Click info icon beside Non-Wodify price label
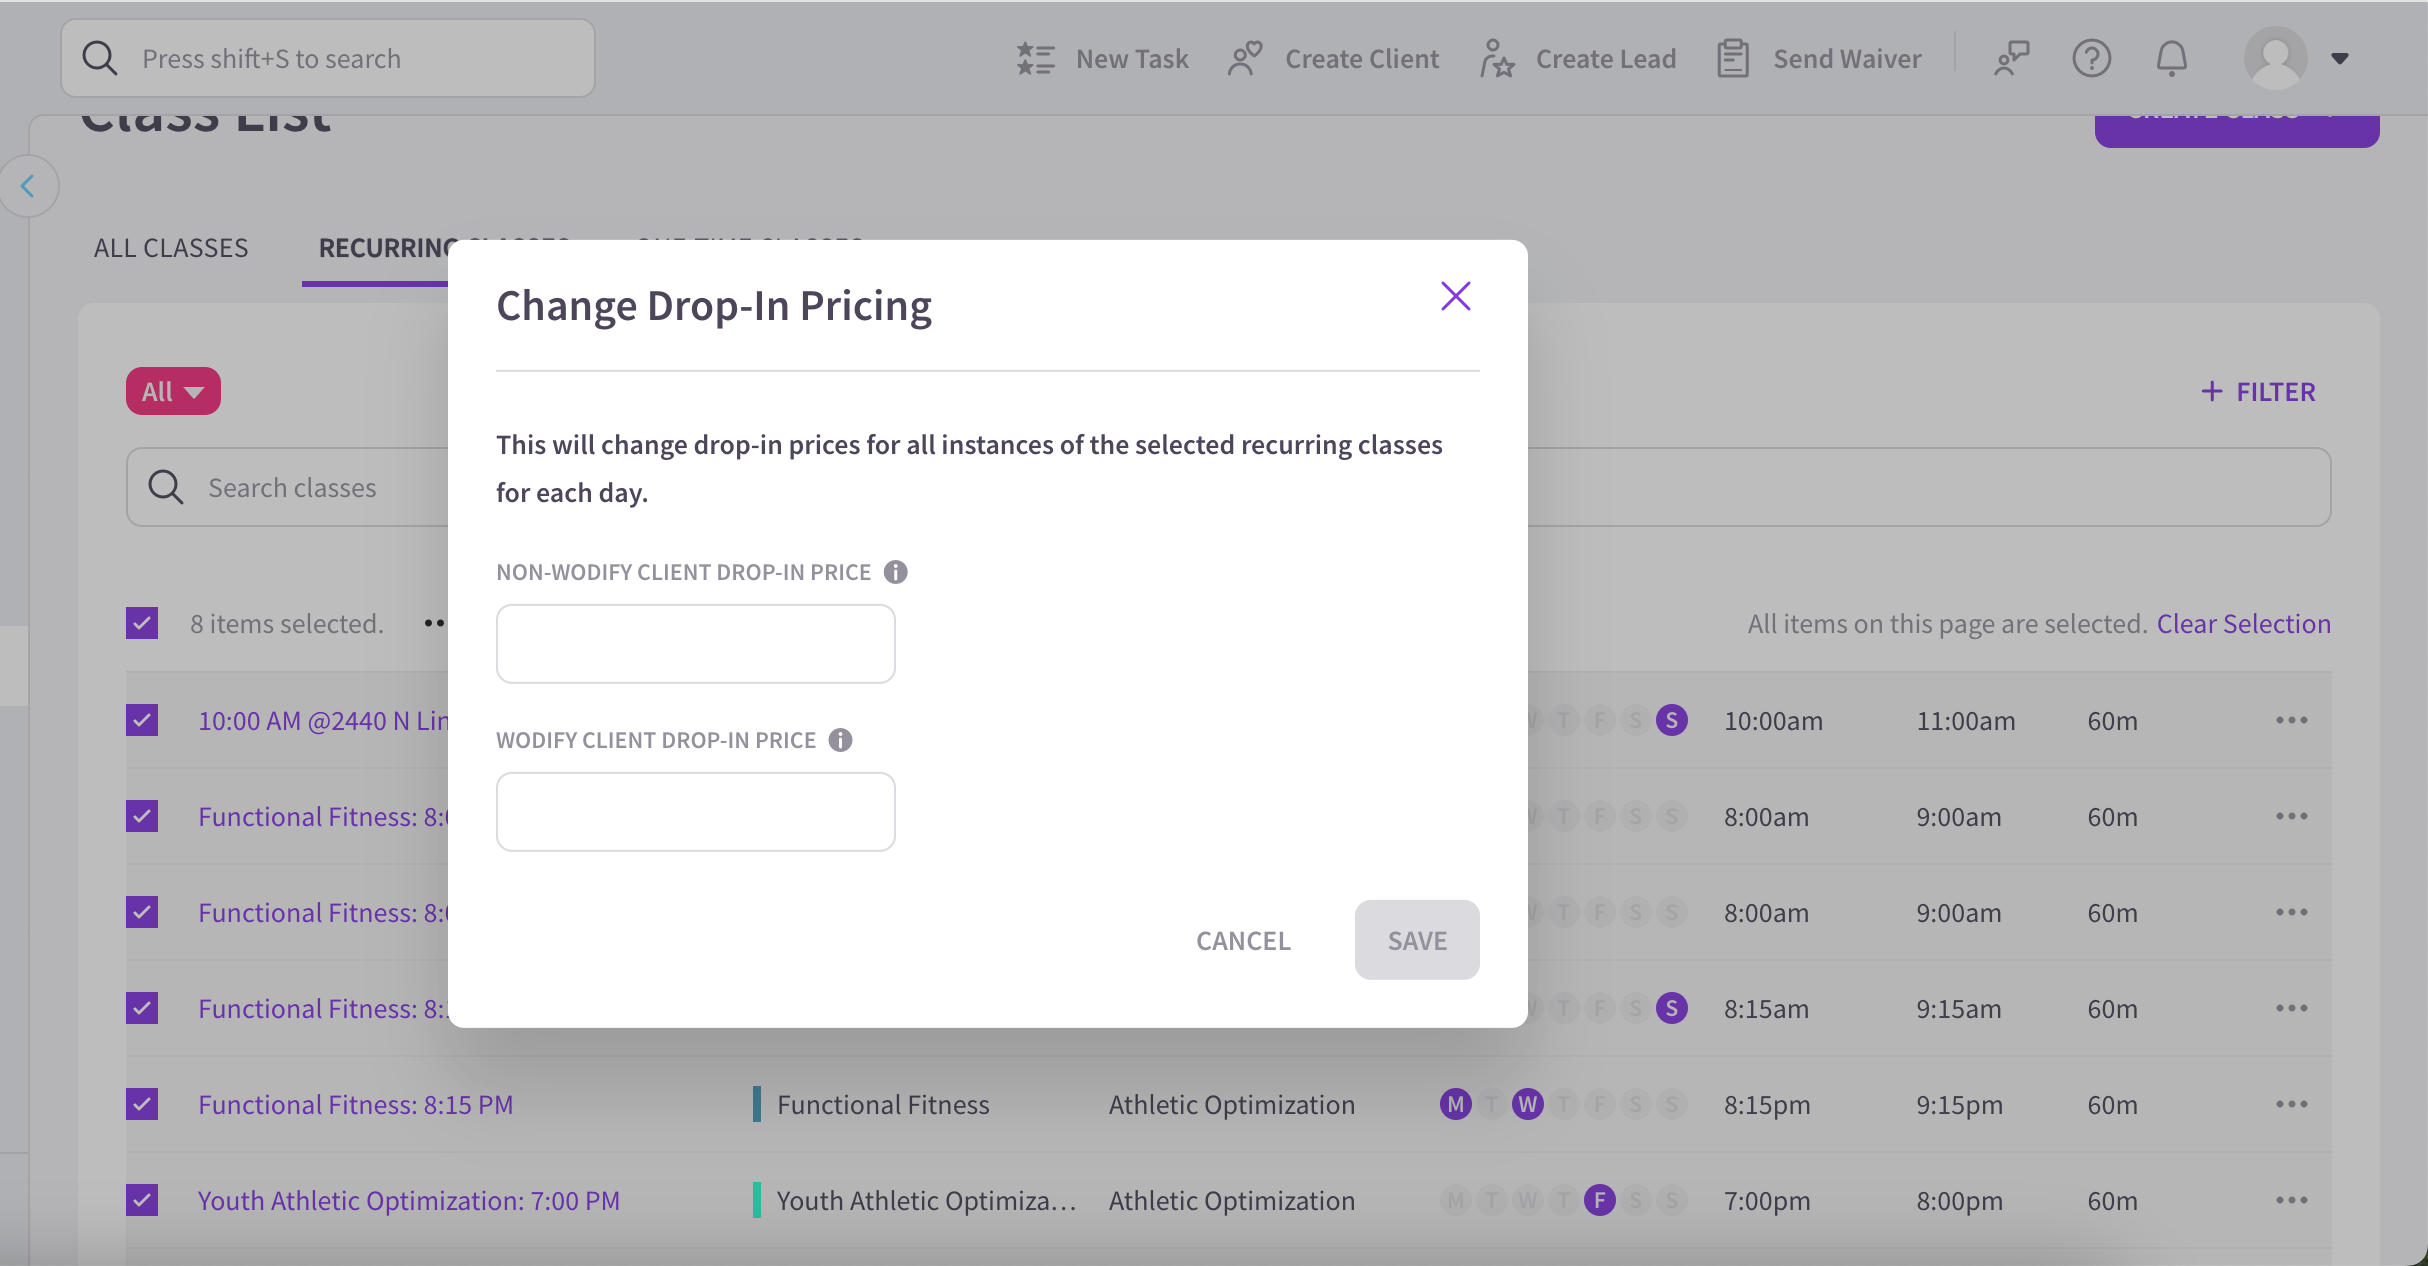Viewport: 2428px width, 1266px height. (895, 572)
